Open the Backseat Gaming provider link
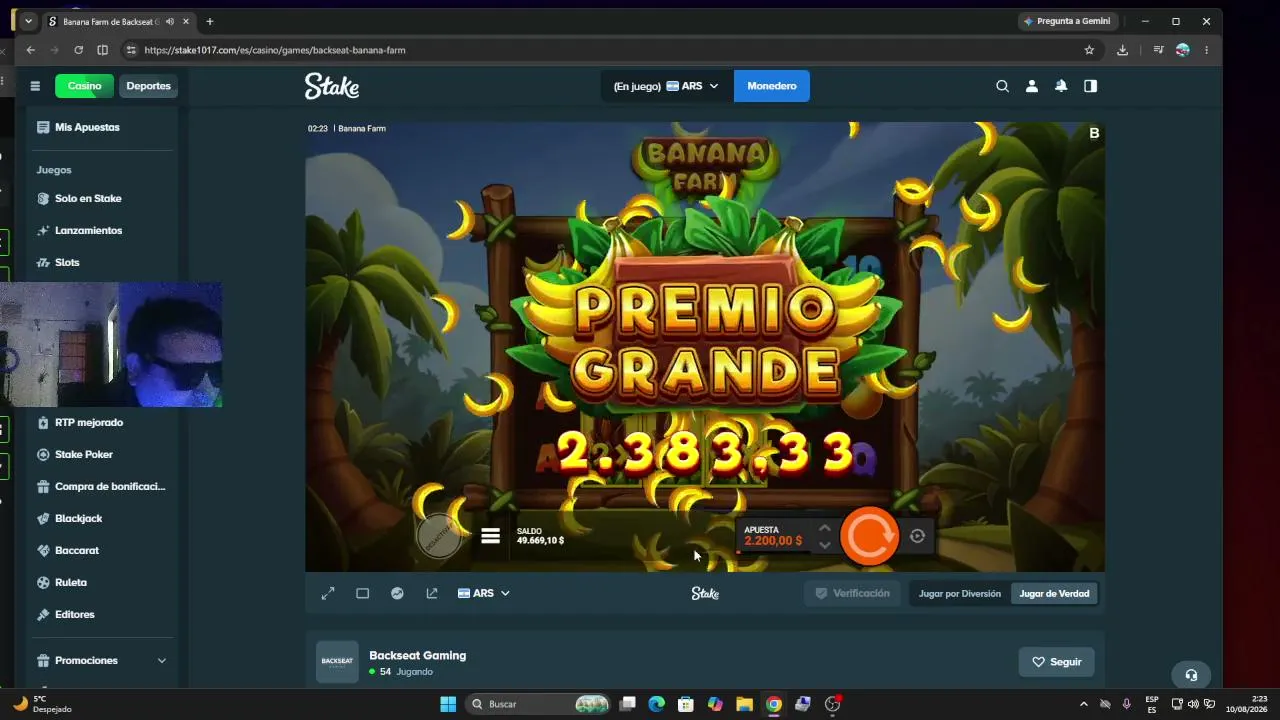The width and height of the screenshot is (1280, 720). pyautogui.click(x=417, y=655)
